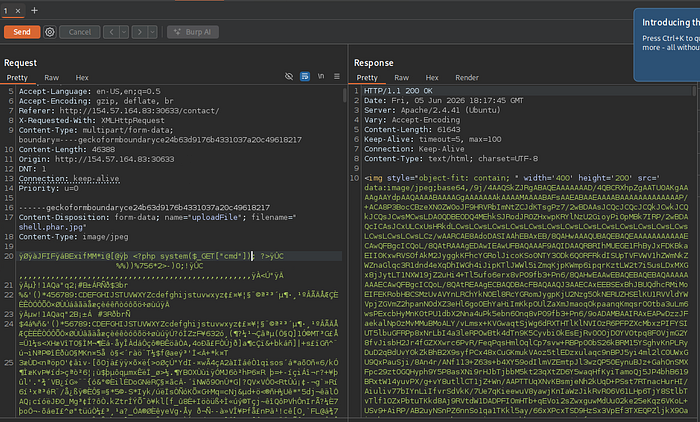Add a new Repeater tab
The image size is (700, 422).
pyautogui.click(x=34, y=10)
